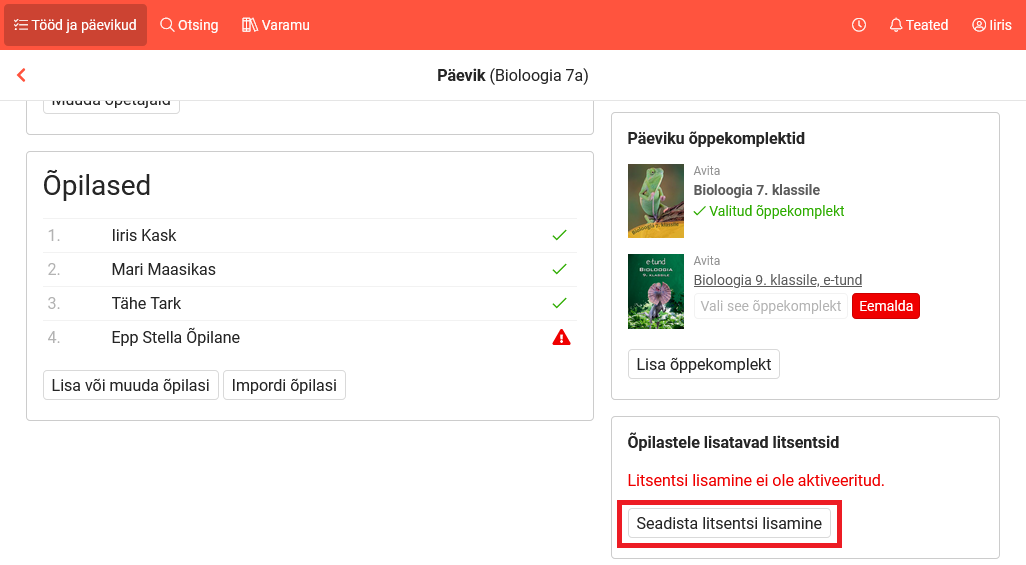Image resolution: width=1026 pixels, height=565 pixels.
Task: Click the Lisa õppekomplekt button
Action: (x=704, y=364)
